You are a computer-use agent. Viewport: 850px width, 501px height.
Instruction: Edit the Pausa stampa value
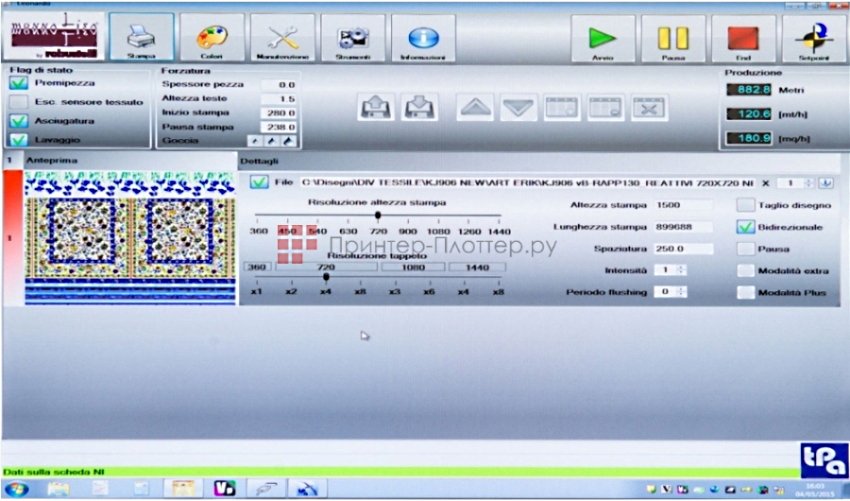(x=279, y=127)
